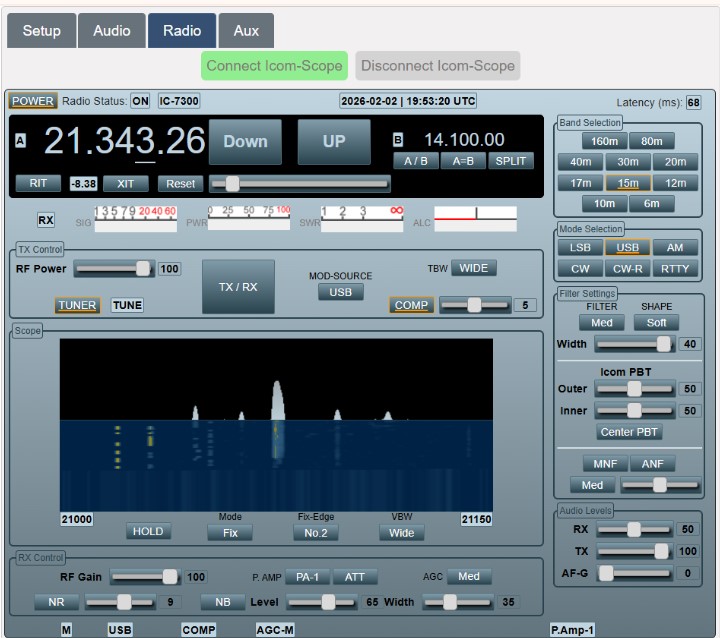This screenshot has height=638, width=720.
Task: Change the filter Med selector
Action: pyautogui.click(x=601, y=322)
